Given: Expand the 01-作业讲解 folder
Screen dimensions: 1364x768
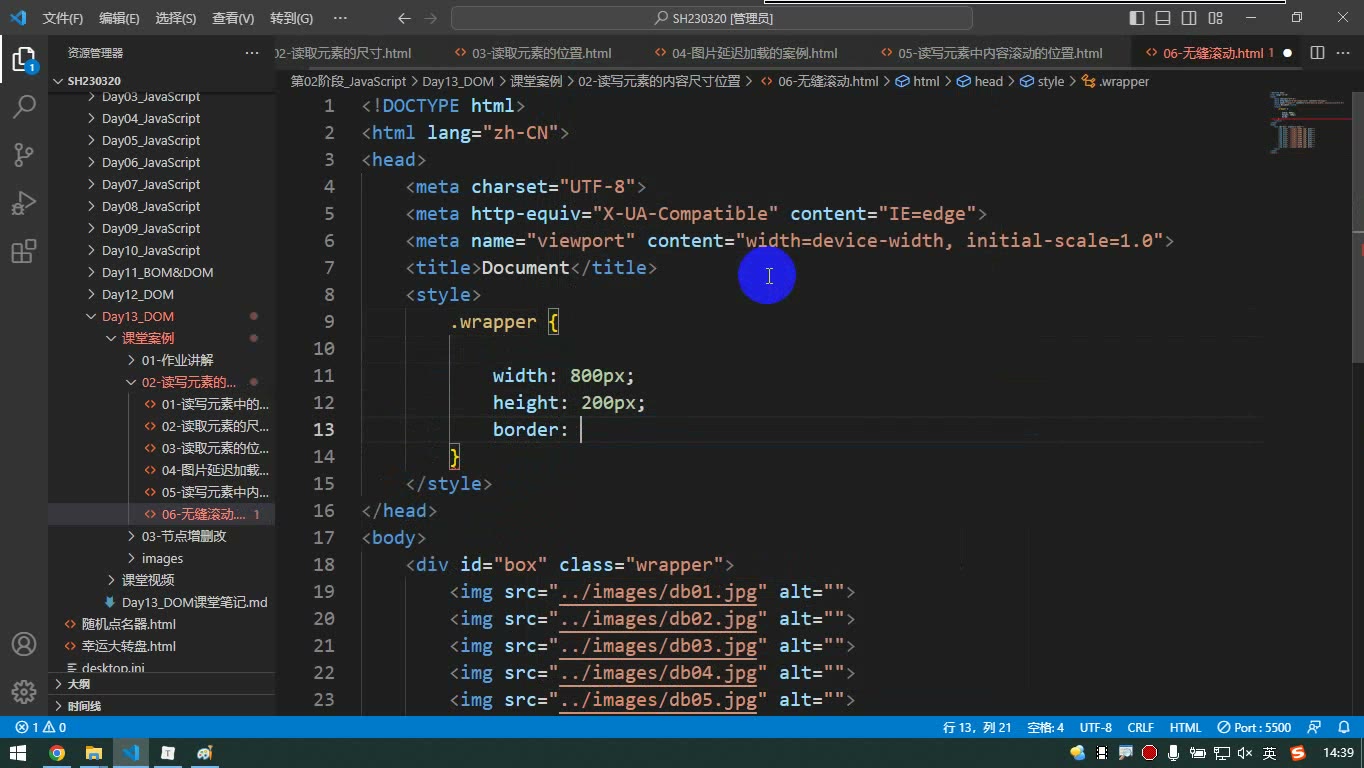Looking at the screenshot, I should tap(161, 360).
